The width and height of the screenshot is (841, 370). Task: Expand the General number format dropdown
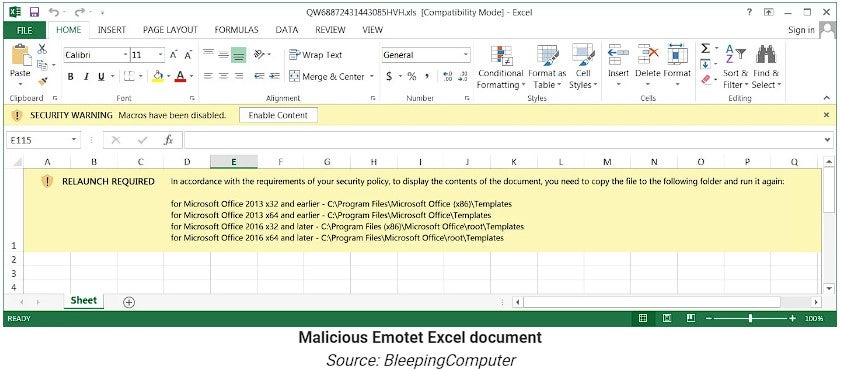tap(466, 55)
